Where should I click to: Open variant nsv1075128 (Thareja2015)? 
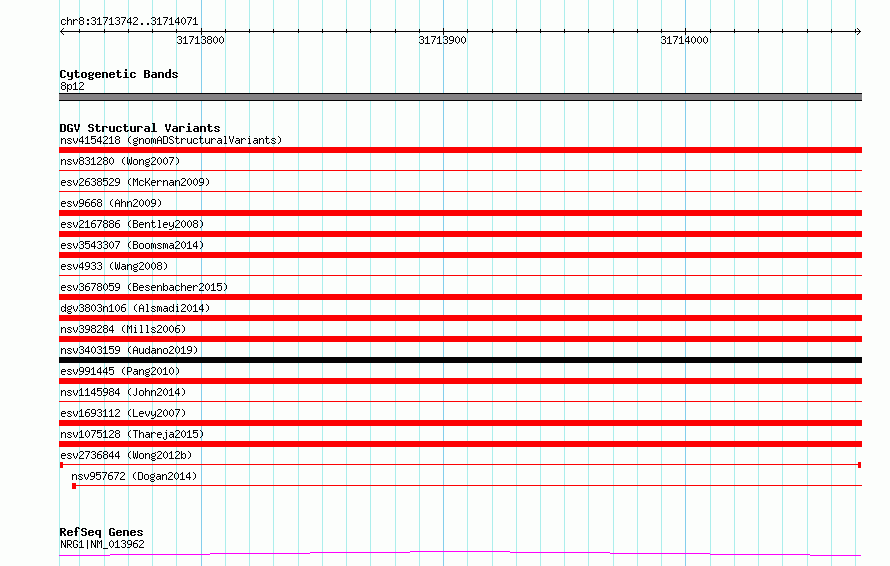pyautogui.click(x=132, y=434)
